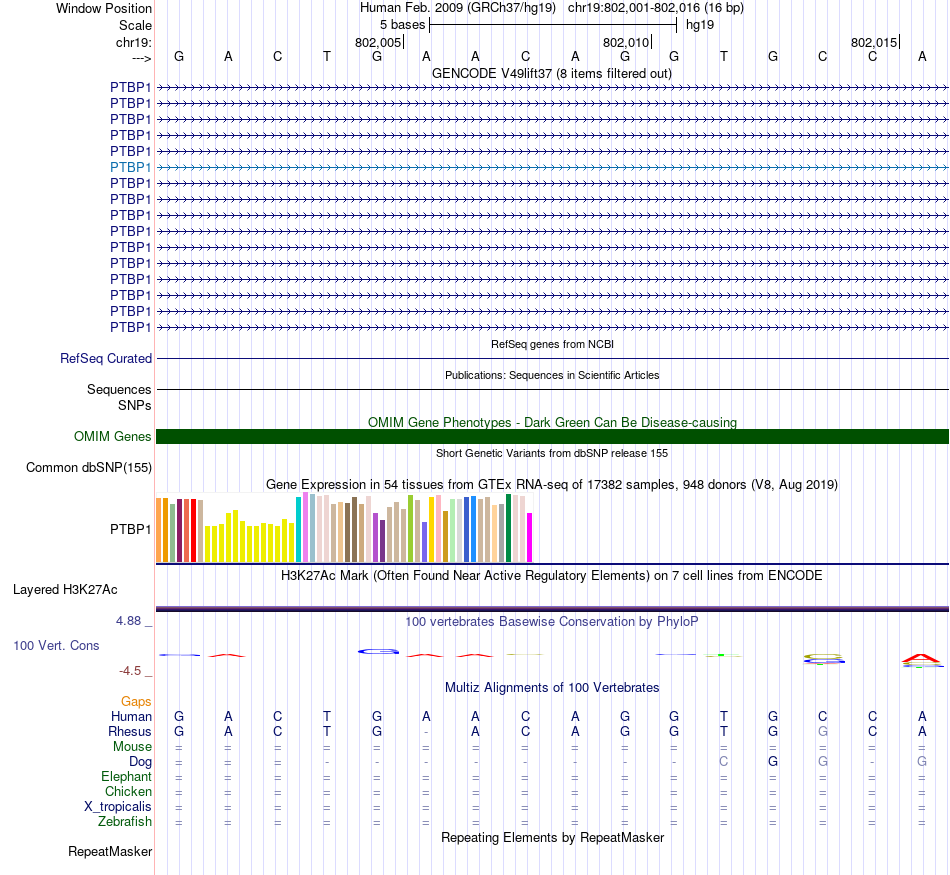Select the Rhesus alignment row label
Screen dimensions: 950x875
(x=130, y=731)
